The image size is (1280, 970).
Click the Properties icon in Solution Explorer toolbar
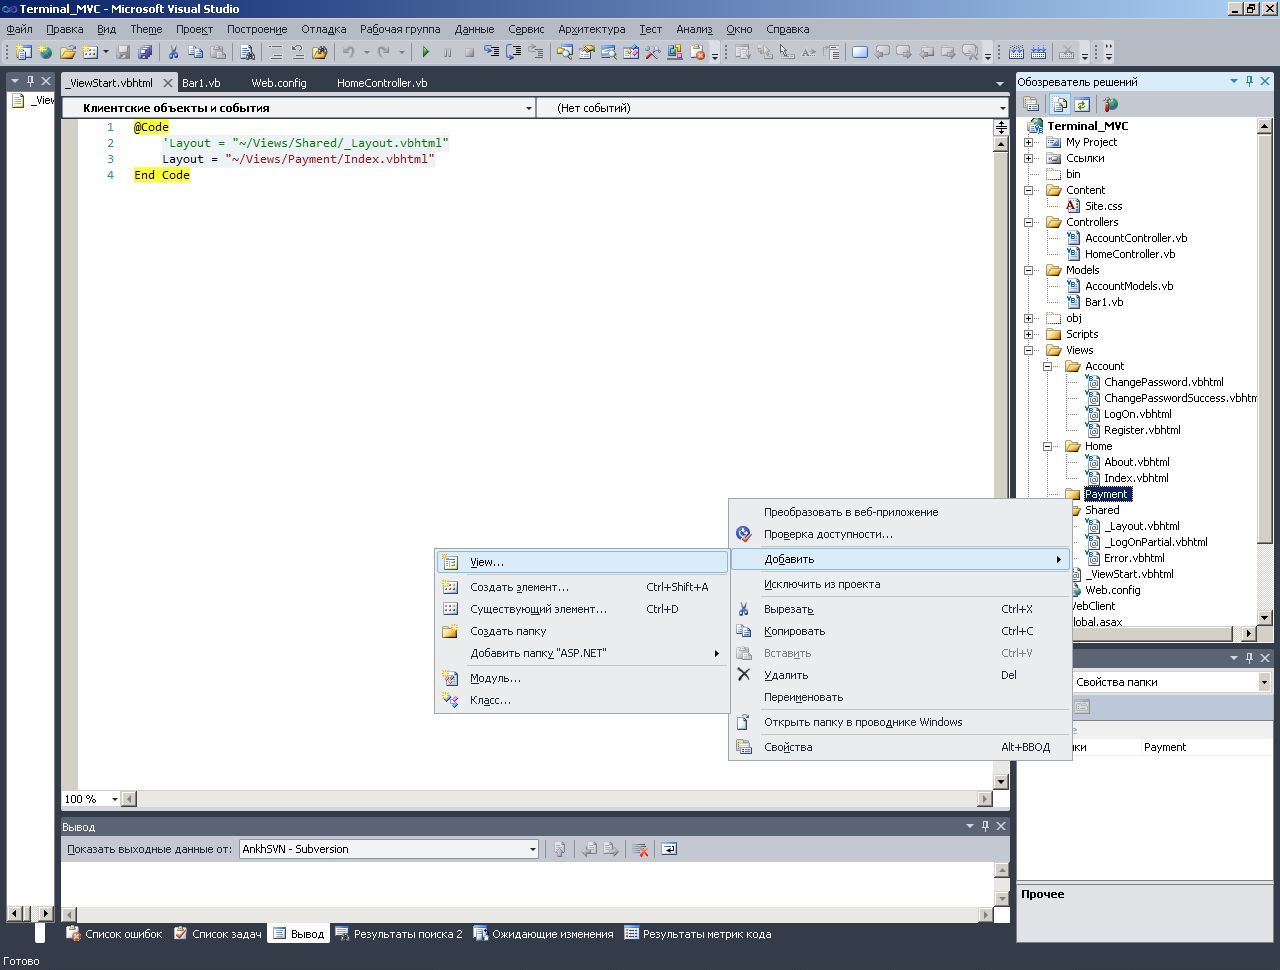coord(1031,104)
